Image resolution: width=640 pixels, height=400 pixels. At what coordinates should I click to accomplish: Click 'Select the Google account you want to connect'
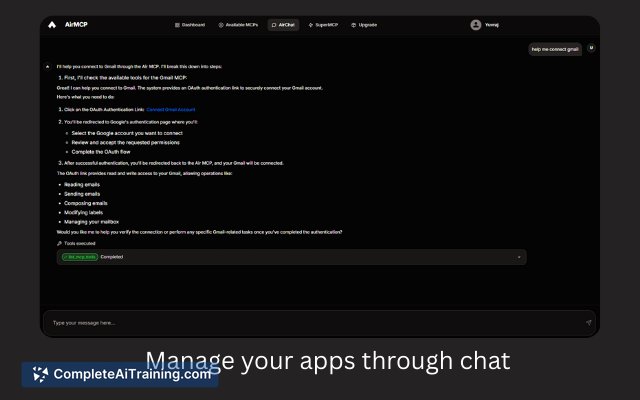click(127, 133)
